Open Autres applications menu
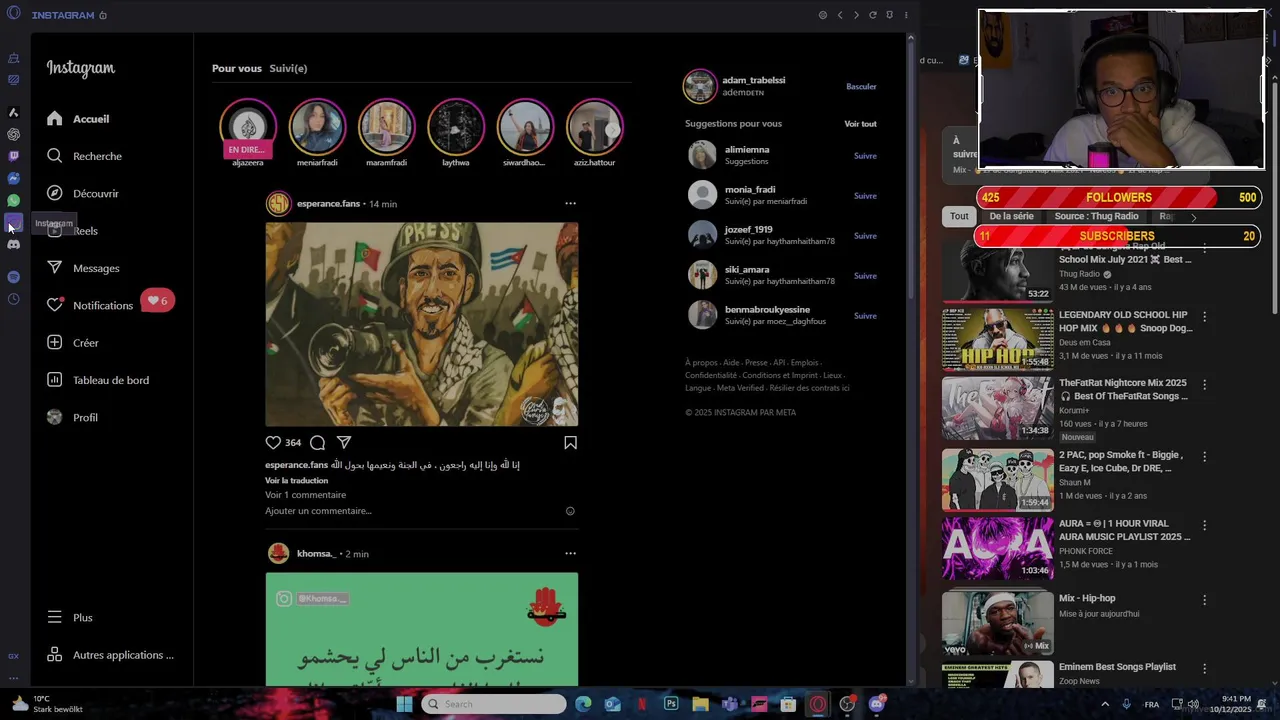 (110, 655)
